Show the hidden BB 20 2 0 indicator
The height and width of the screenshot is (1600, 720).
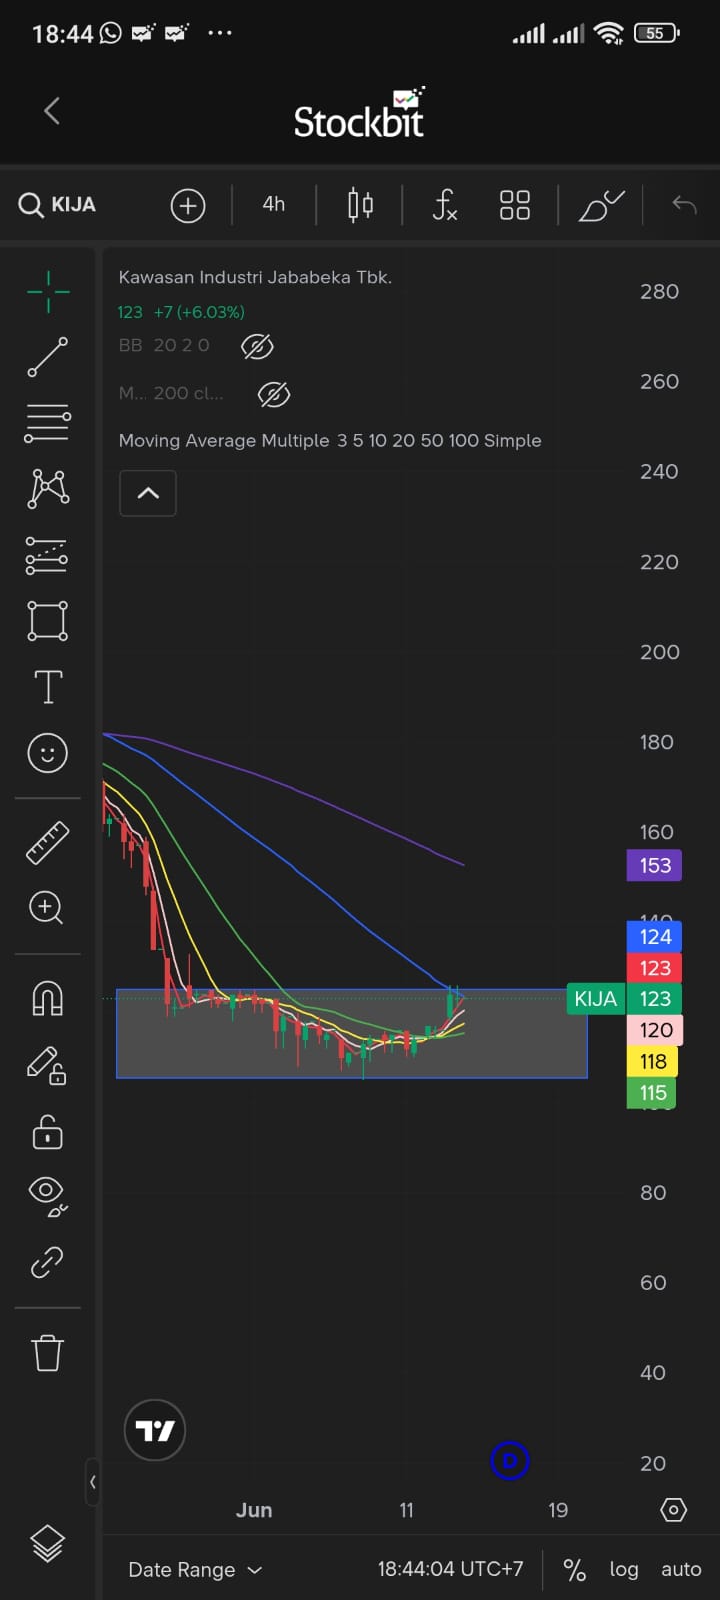tap(257, 347)
